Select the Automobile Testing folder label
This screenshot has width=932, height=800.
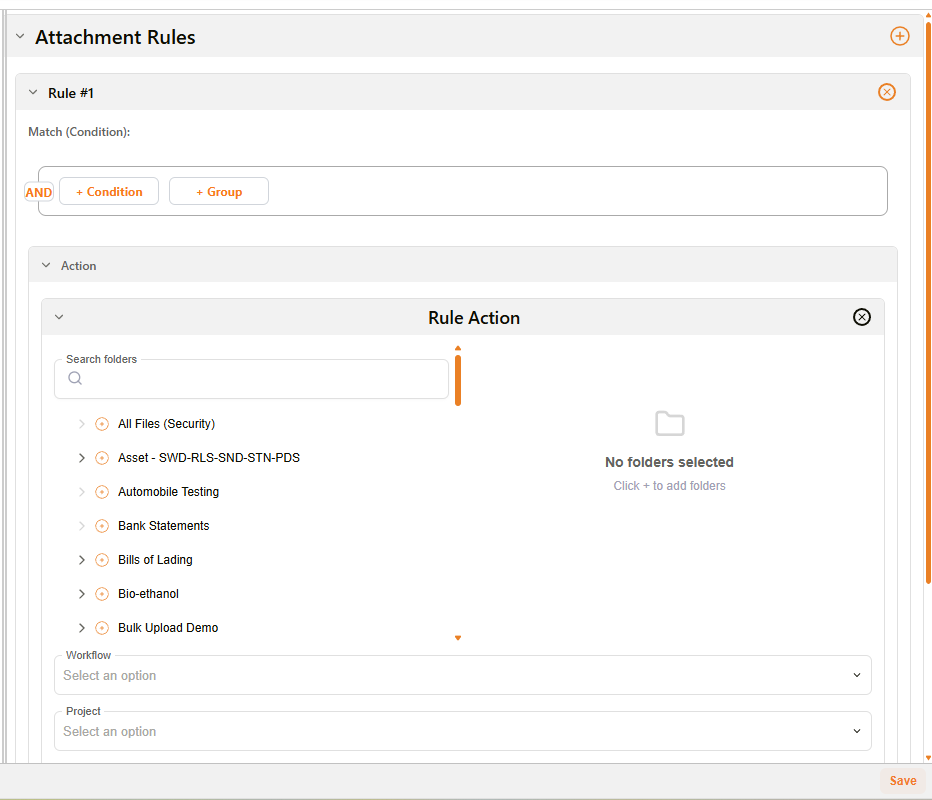[x=168, y=492]
